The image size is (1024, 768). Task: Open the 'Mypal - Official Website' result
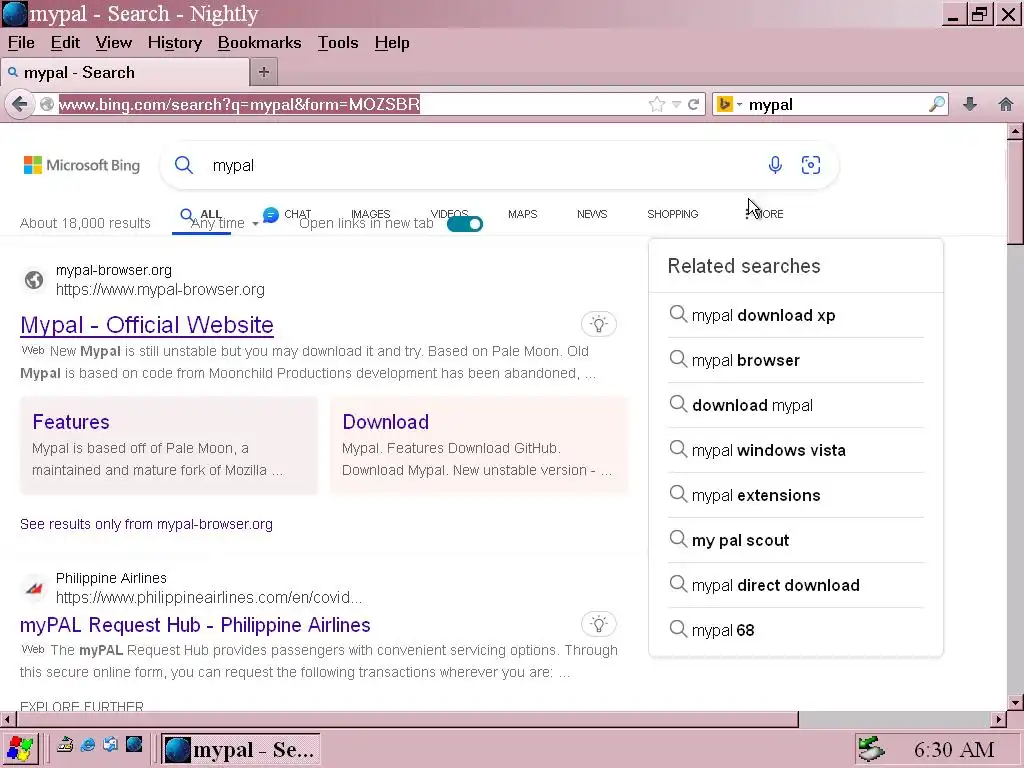(x=147, y=325)
